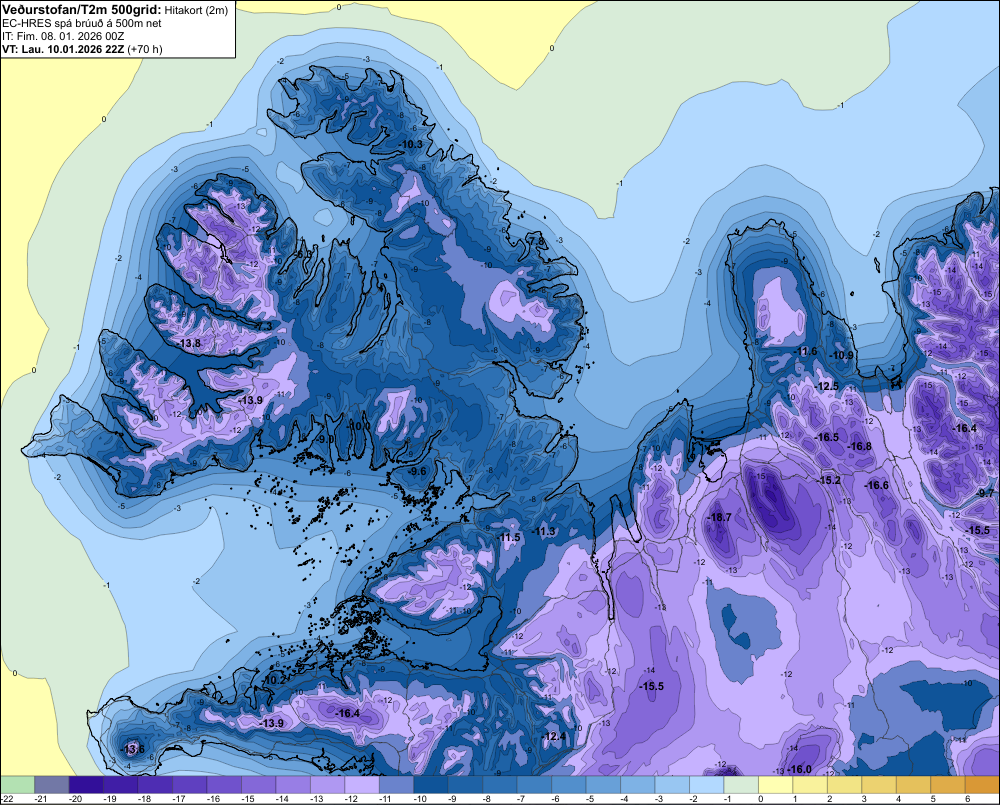Screen dimensions: 1000x805
Task: Click the -9.7 temperature value on the map
Action: 986,493
